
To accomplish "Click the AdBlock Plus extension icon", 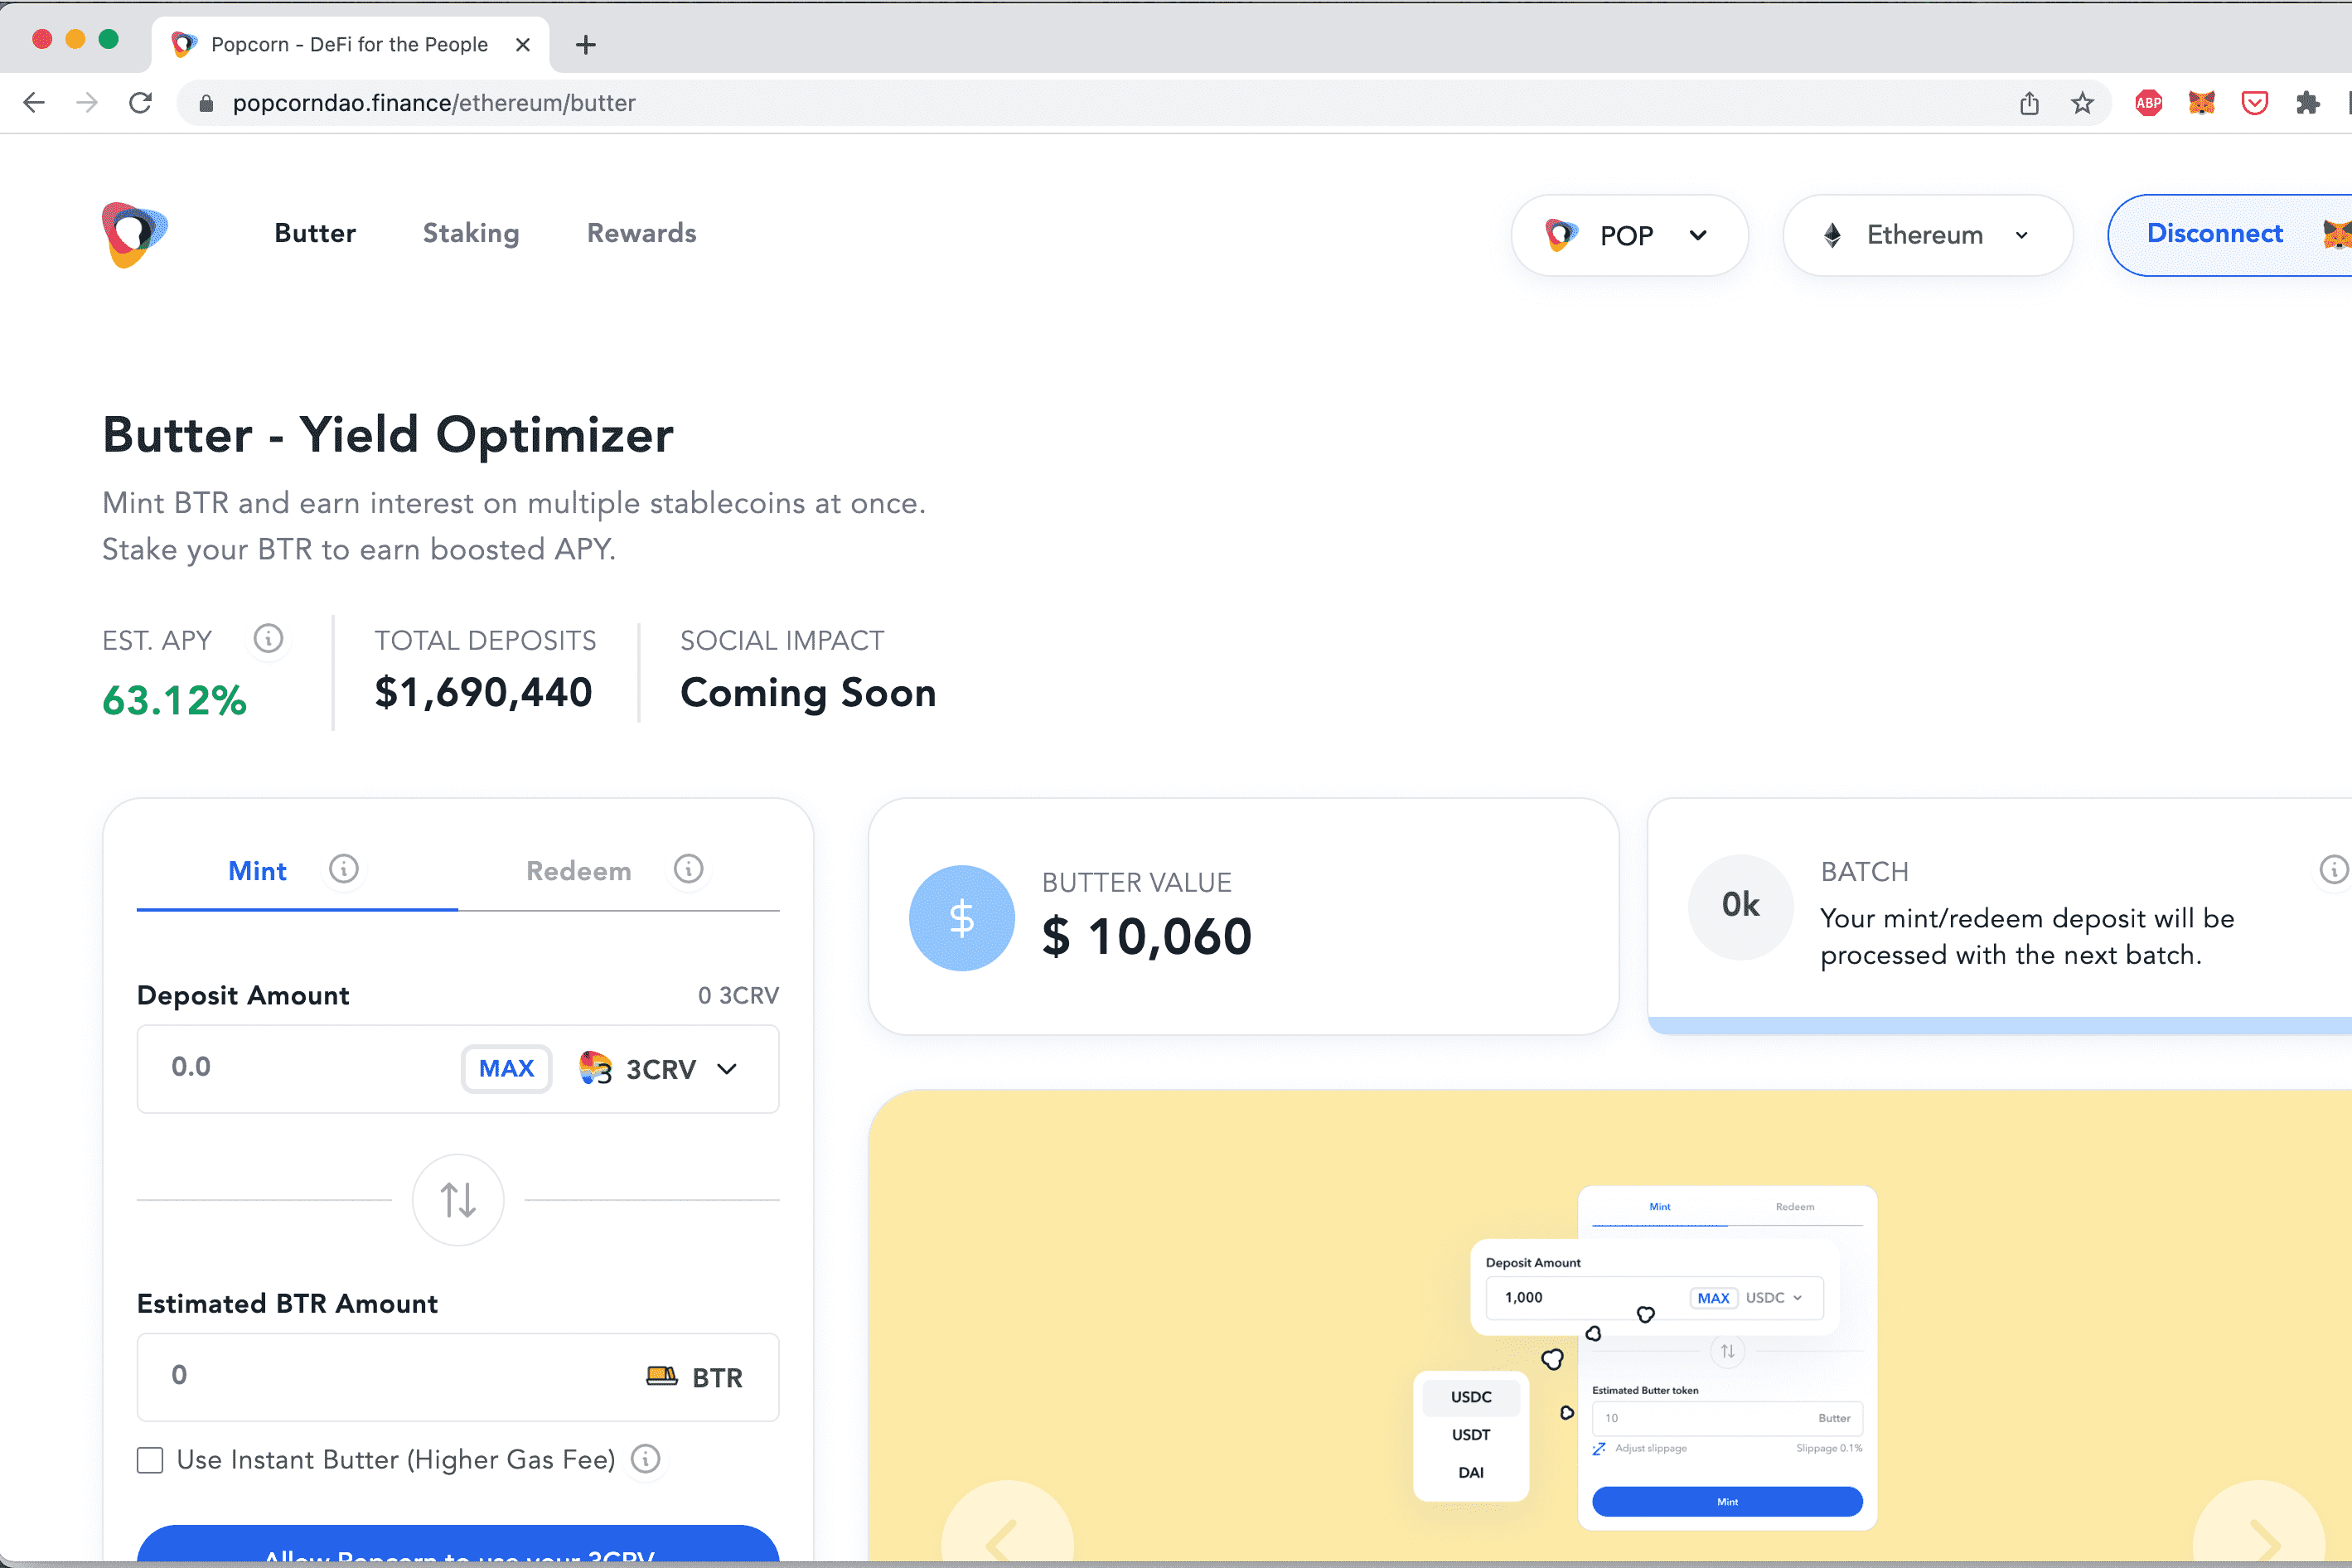I will [2148, 103].
